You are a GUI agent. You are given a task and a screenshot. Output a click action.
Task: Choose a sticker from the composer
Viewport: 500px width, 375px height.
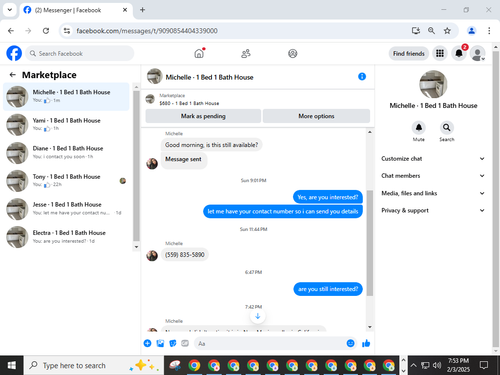(x=173, y=343)
